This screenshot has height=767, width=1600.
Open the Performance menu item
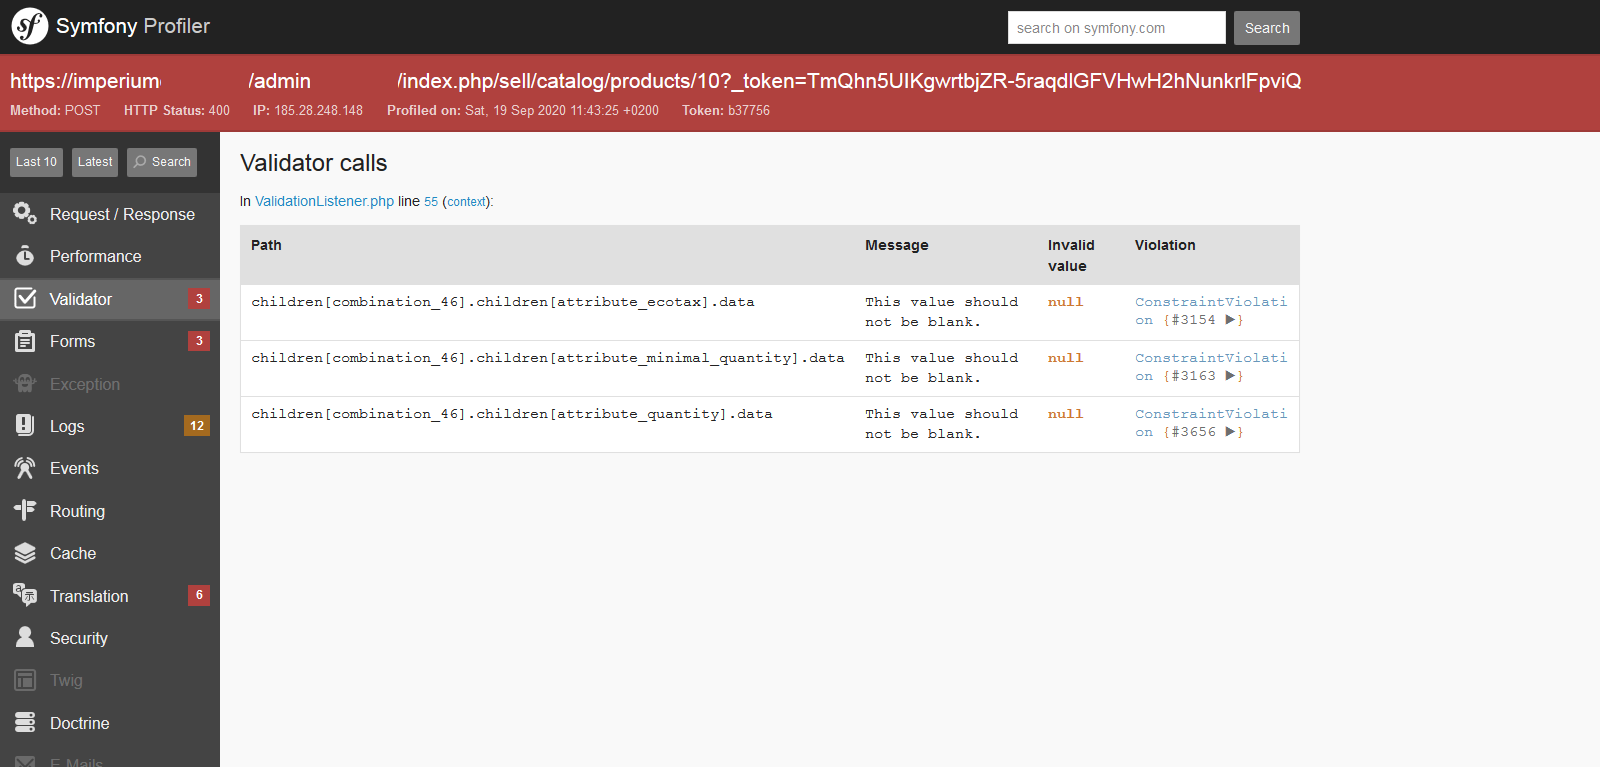[x=110, y=256]
